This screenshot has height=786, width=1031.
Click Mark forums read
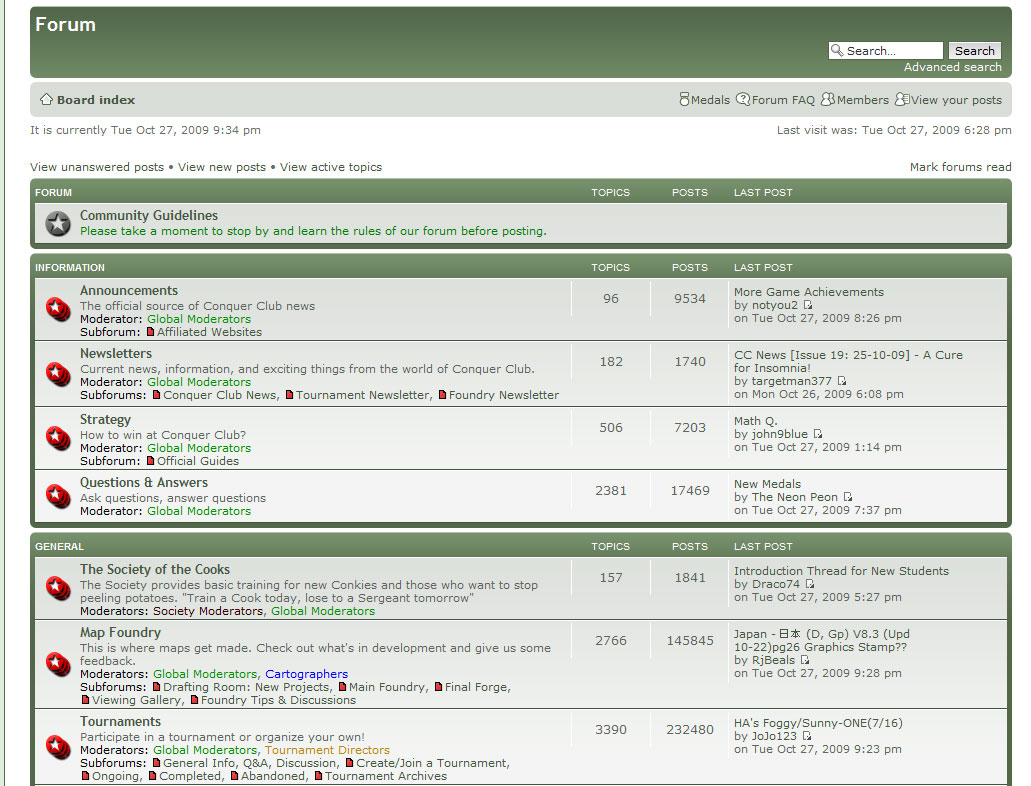click(960, 167)
